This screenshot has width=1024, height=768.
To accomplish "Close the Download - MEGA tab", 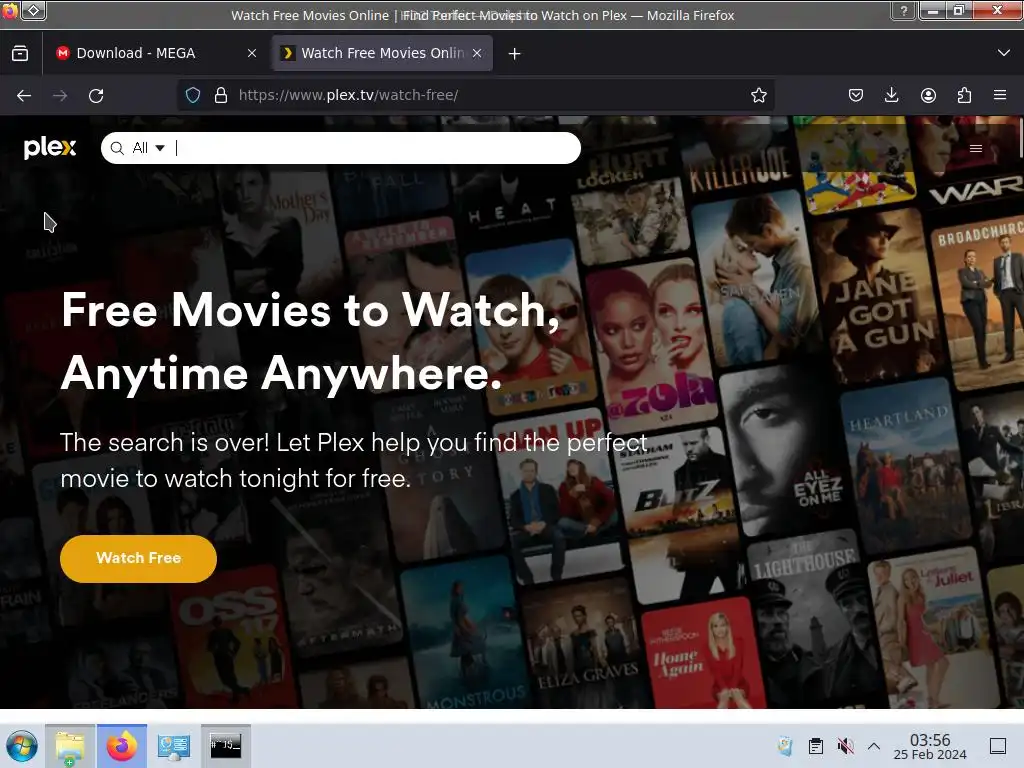I will (252, 53).
